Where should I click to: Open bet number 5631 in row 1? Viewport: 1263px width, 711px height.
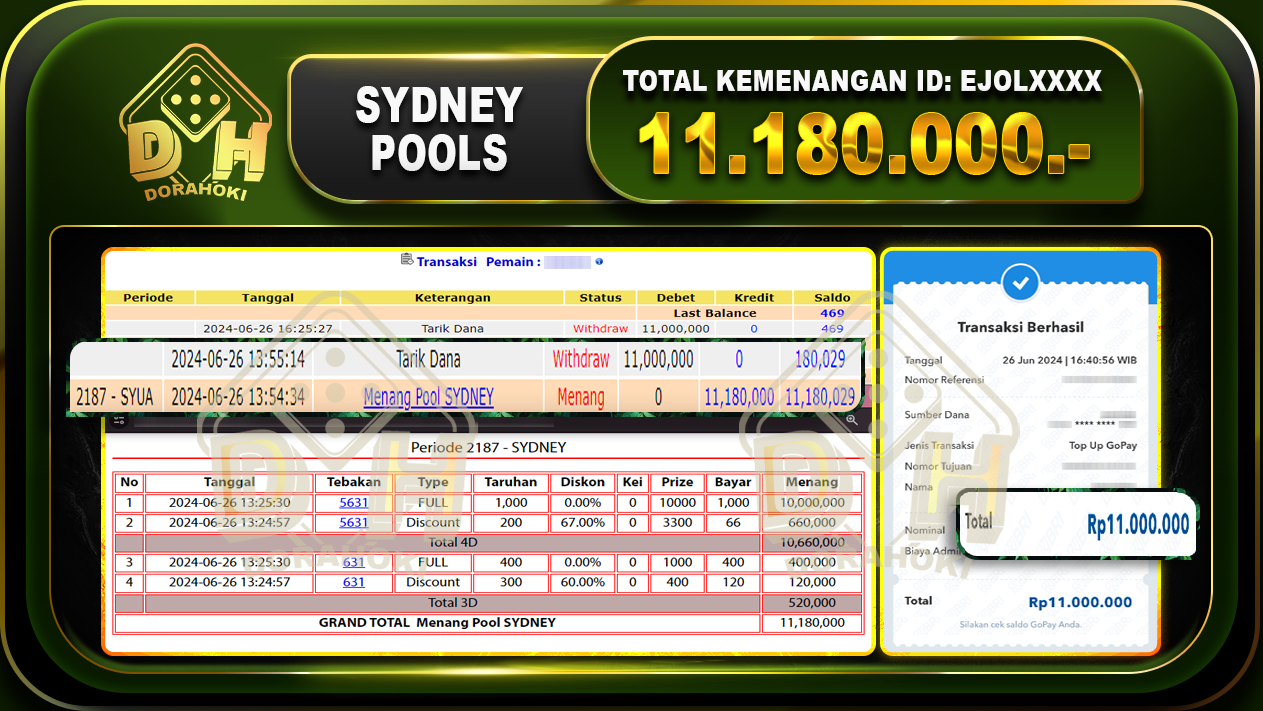click(x=352, y=502)
